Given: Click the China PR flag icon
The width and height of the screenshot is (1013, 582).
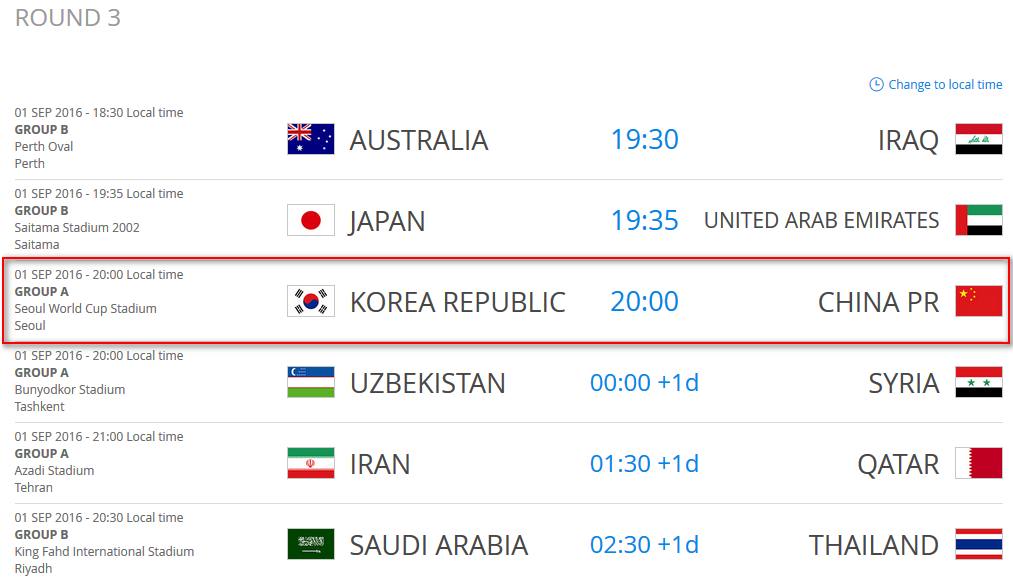Looking at the screenshot, I should click(978, 301).
